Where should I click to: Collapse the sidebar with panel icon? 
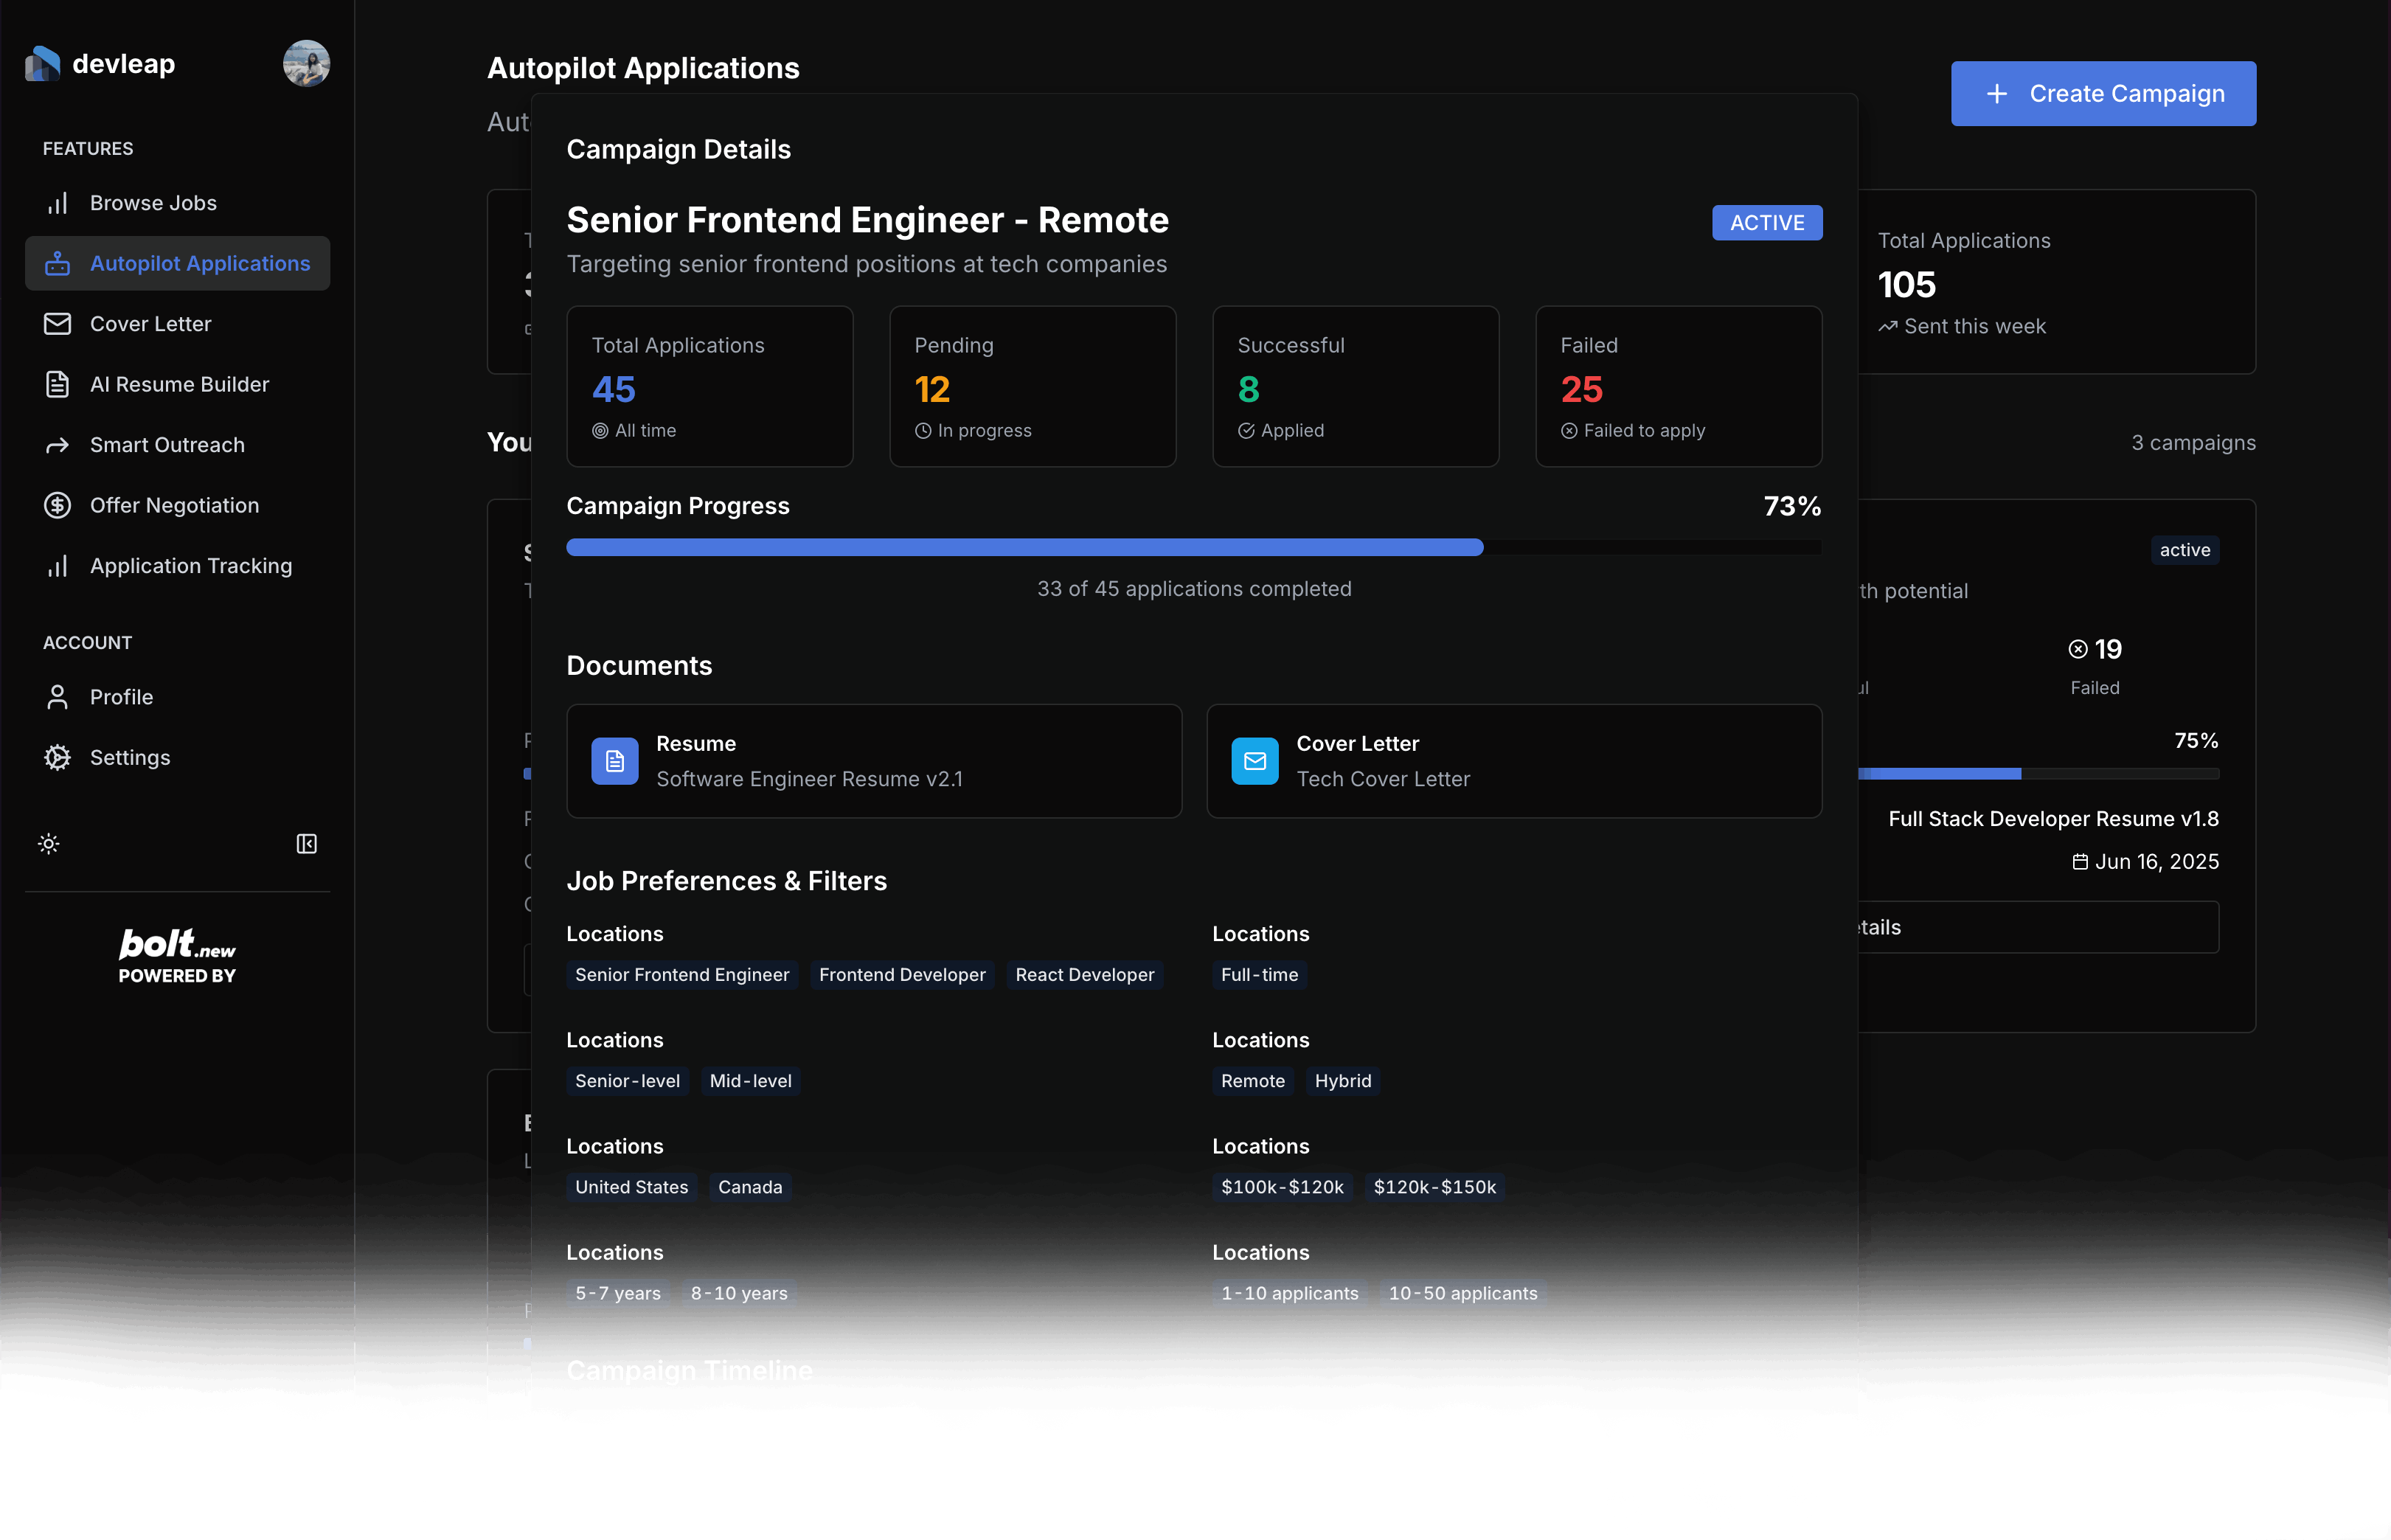click(306, 844)
